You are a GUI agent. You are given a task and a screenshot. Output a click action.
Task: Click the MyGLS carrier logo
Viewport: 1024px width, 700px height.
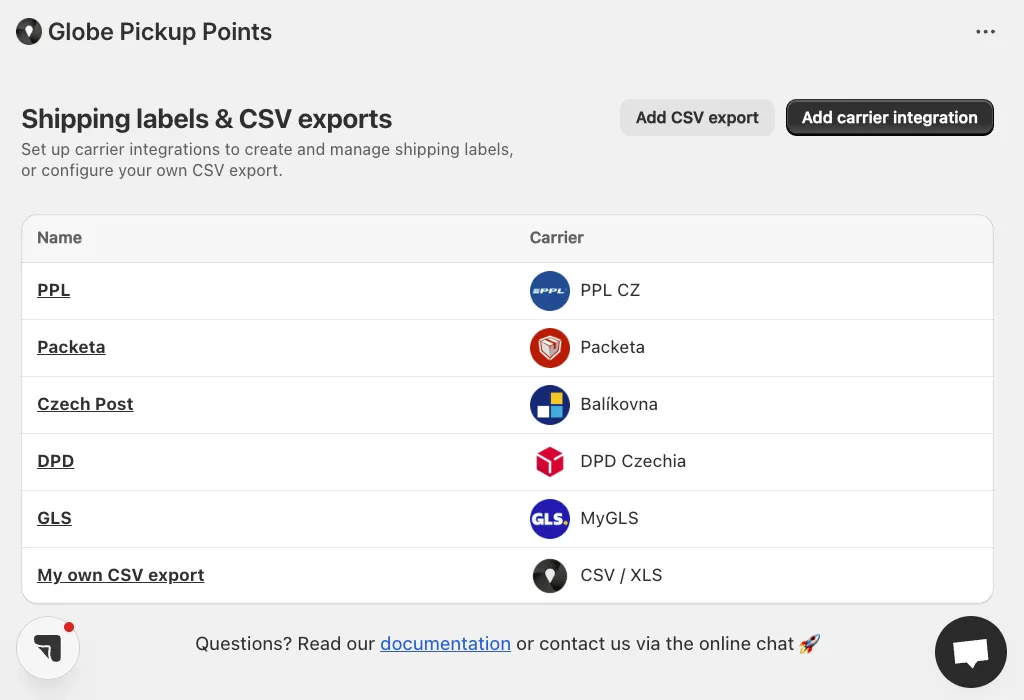click(x=549, y=518)
